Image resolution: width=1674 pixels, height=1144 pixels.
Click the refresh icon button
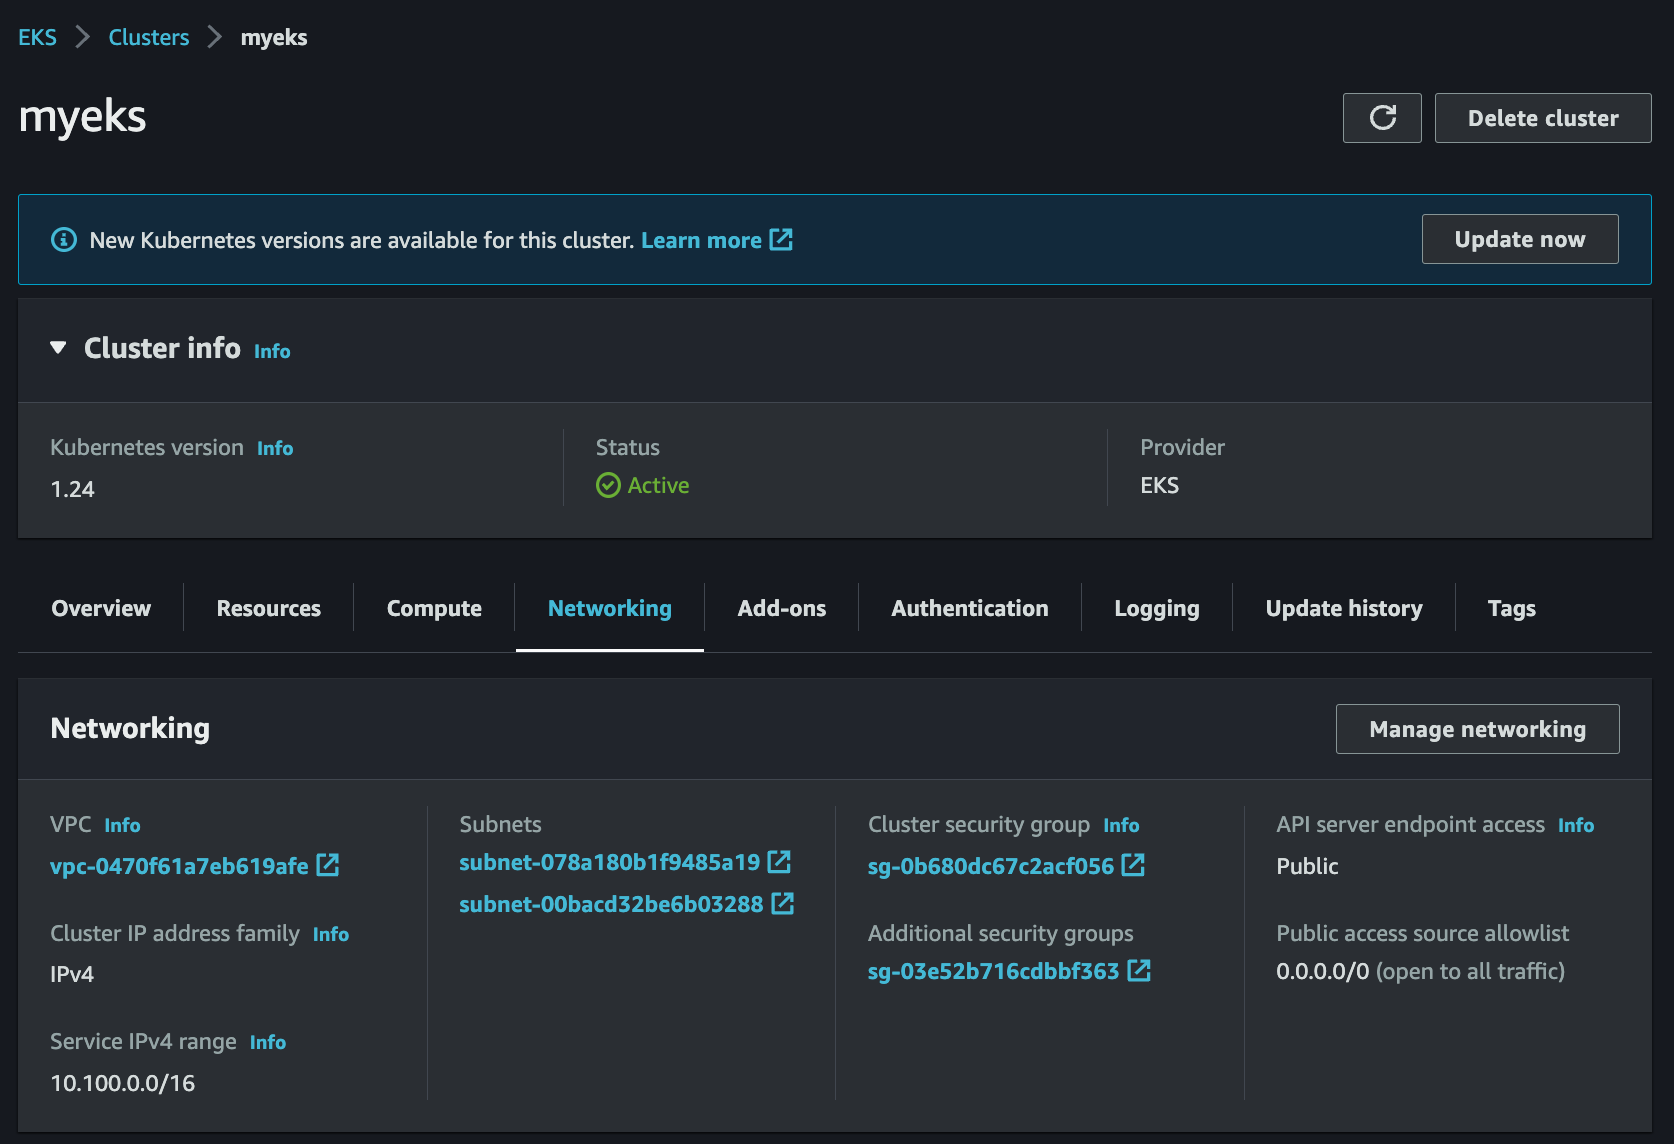(x=1382, y=118)
